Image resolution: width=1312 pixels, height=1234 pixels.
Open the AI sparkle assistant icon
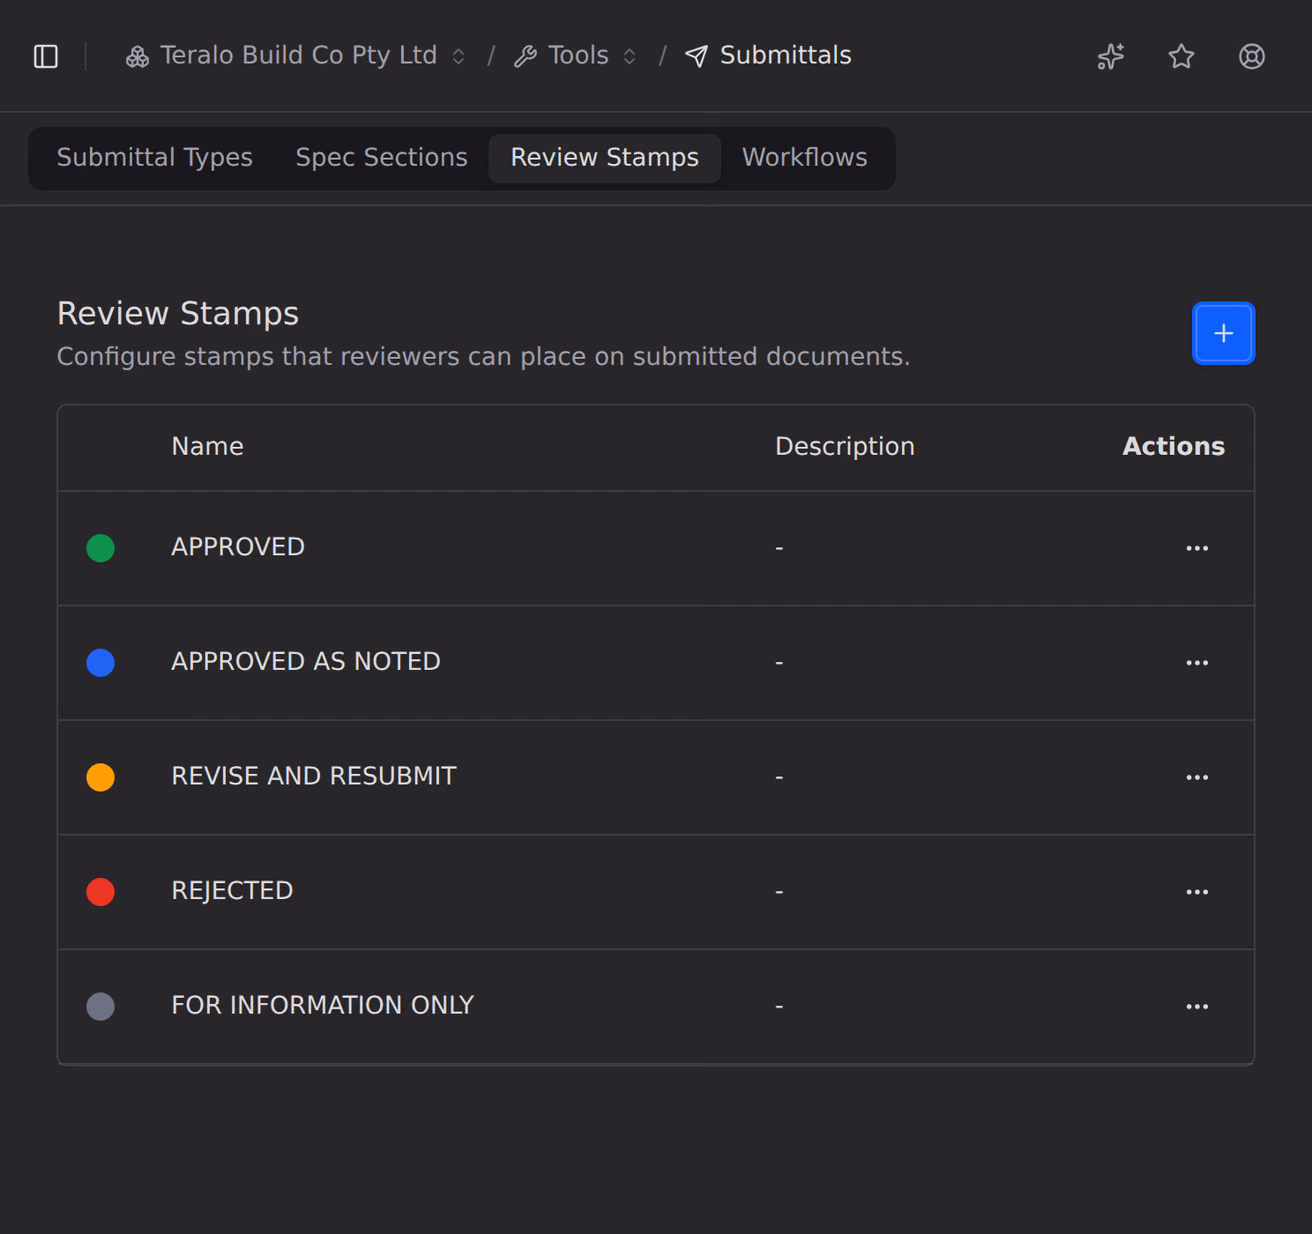[1111, 56]
